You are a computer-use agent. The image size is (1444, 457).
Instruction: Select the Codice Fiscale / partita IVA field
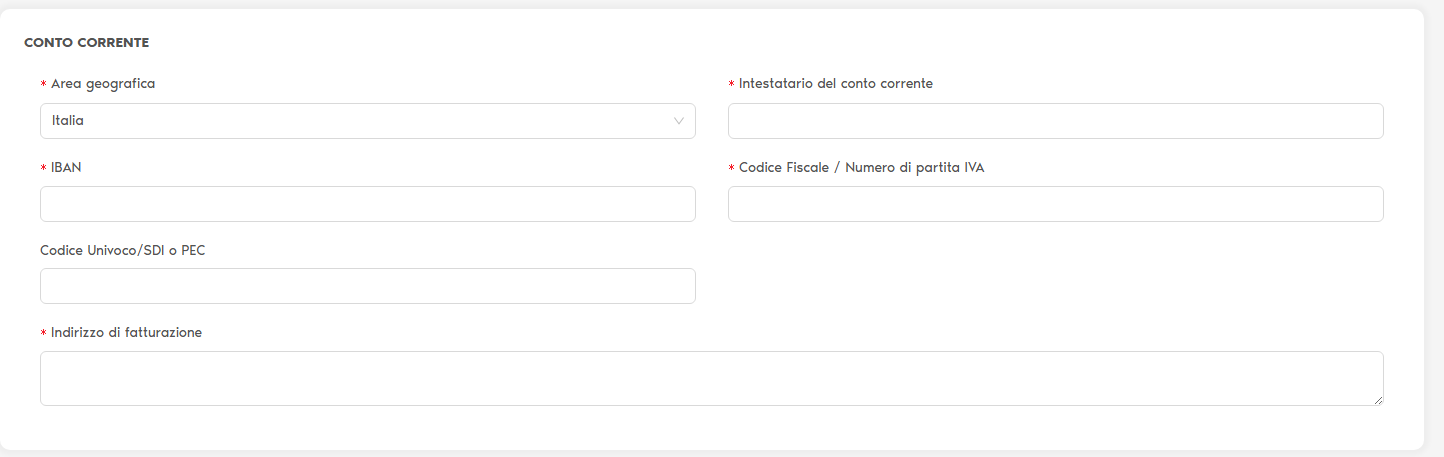(1055, 204)
